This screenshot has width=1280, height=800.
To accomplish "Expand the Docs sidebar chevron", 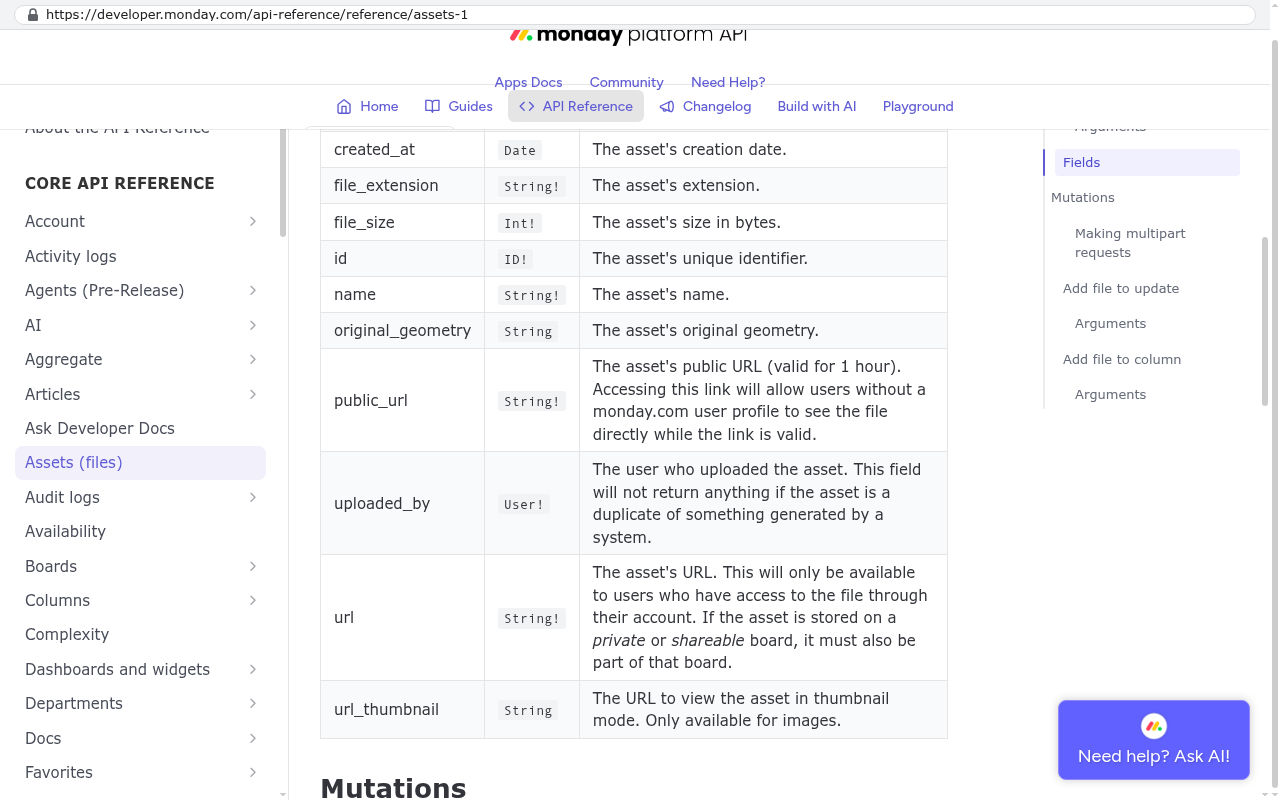I will pos(253,738).
